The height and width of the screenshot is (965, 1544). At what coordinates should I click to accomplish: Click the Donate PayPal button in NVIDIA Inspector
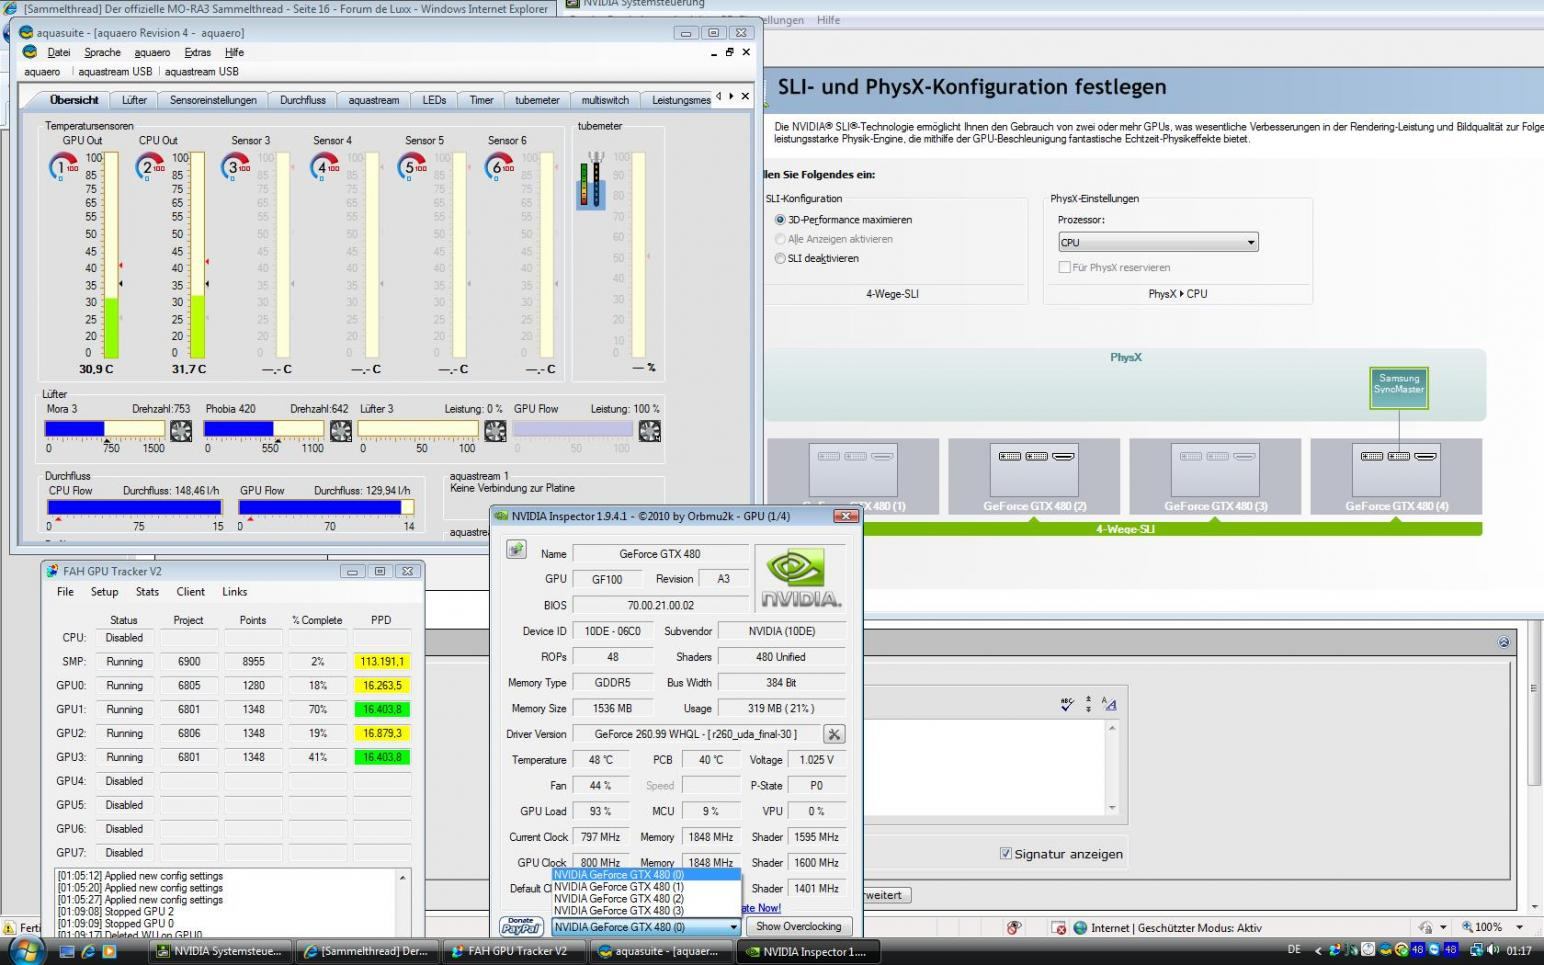pyautogui.click(x=521, y=926)
